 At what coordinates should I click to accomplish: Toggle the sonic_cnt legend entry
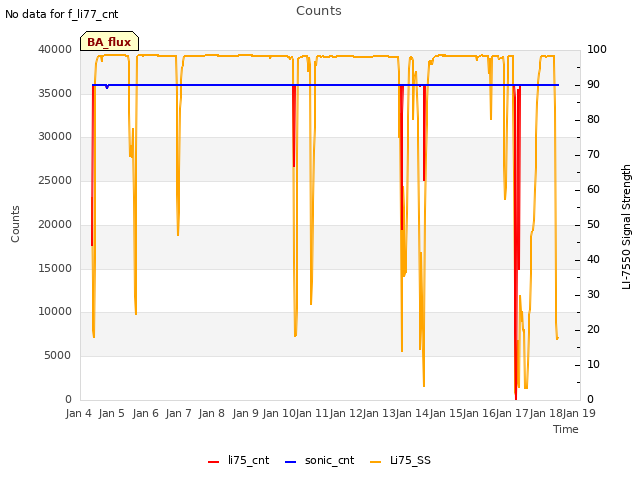(320, 461)
